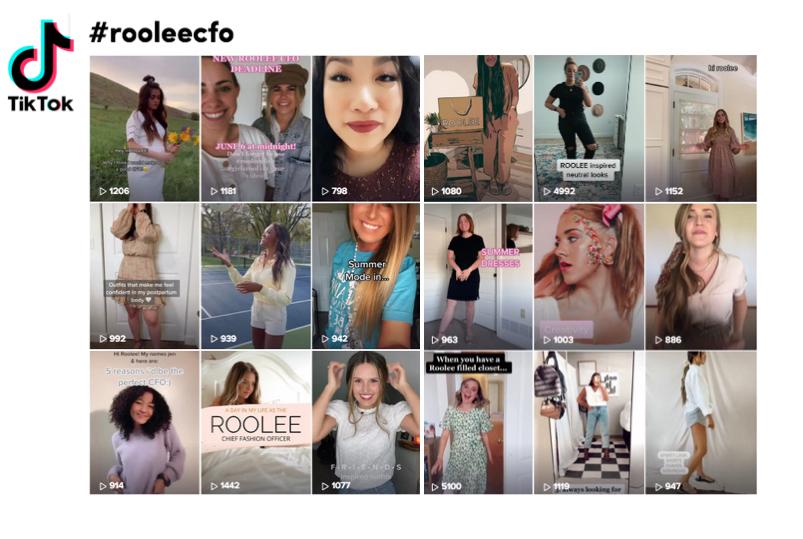The height and width of the screenshot is (539, 803).
Task: Open the 'hi roolee' video thumbnail
Action: [x=701, y=128]
